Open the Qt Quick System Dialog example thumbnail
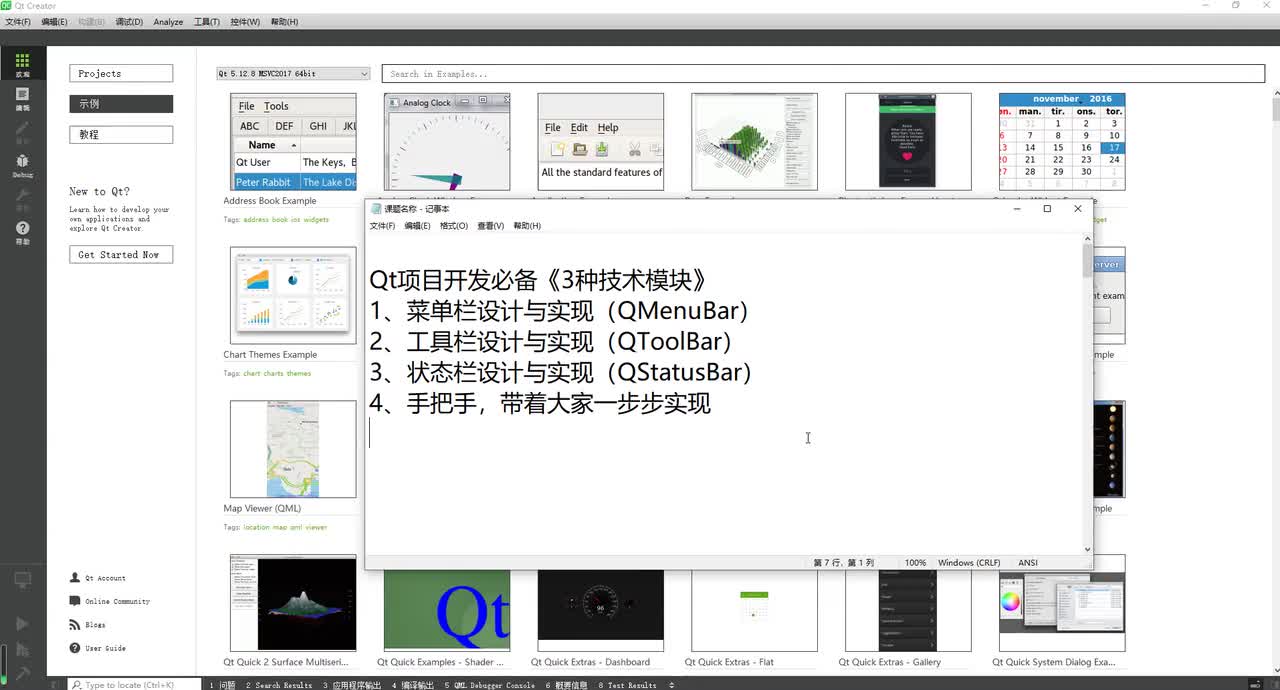The image size is (1280, 690). [1062, 610]
